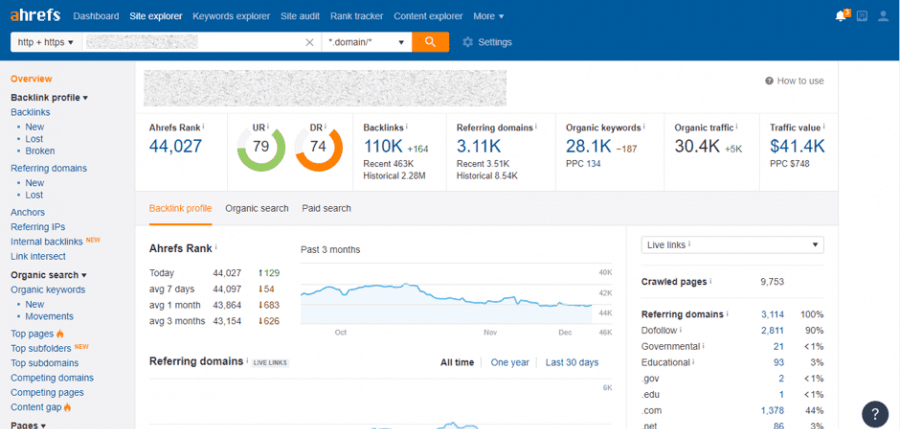Viewport: 900px width, 429px height.
Task: Collapse the Organic search sidebar section
Action: point(48,275)
